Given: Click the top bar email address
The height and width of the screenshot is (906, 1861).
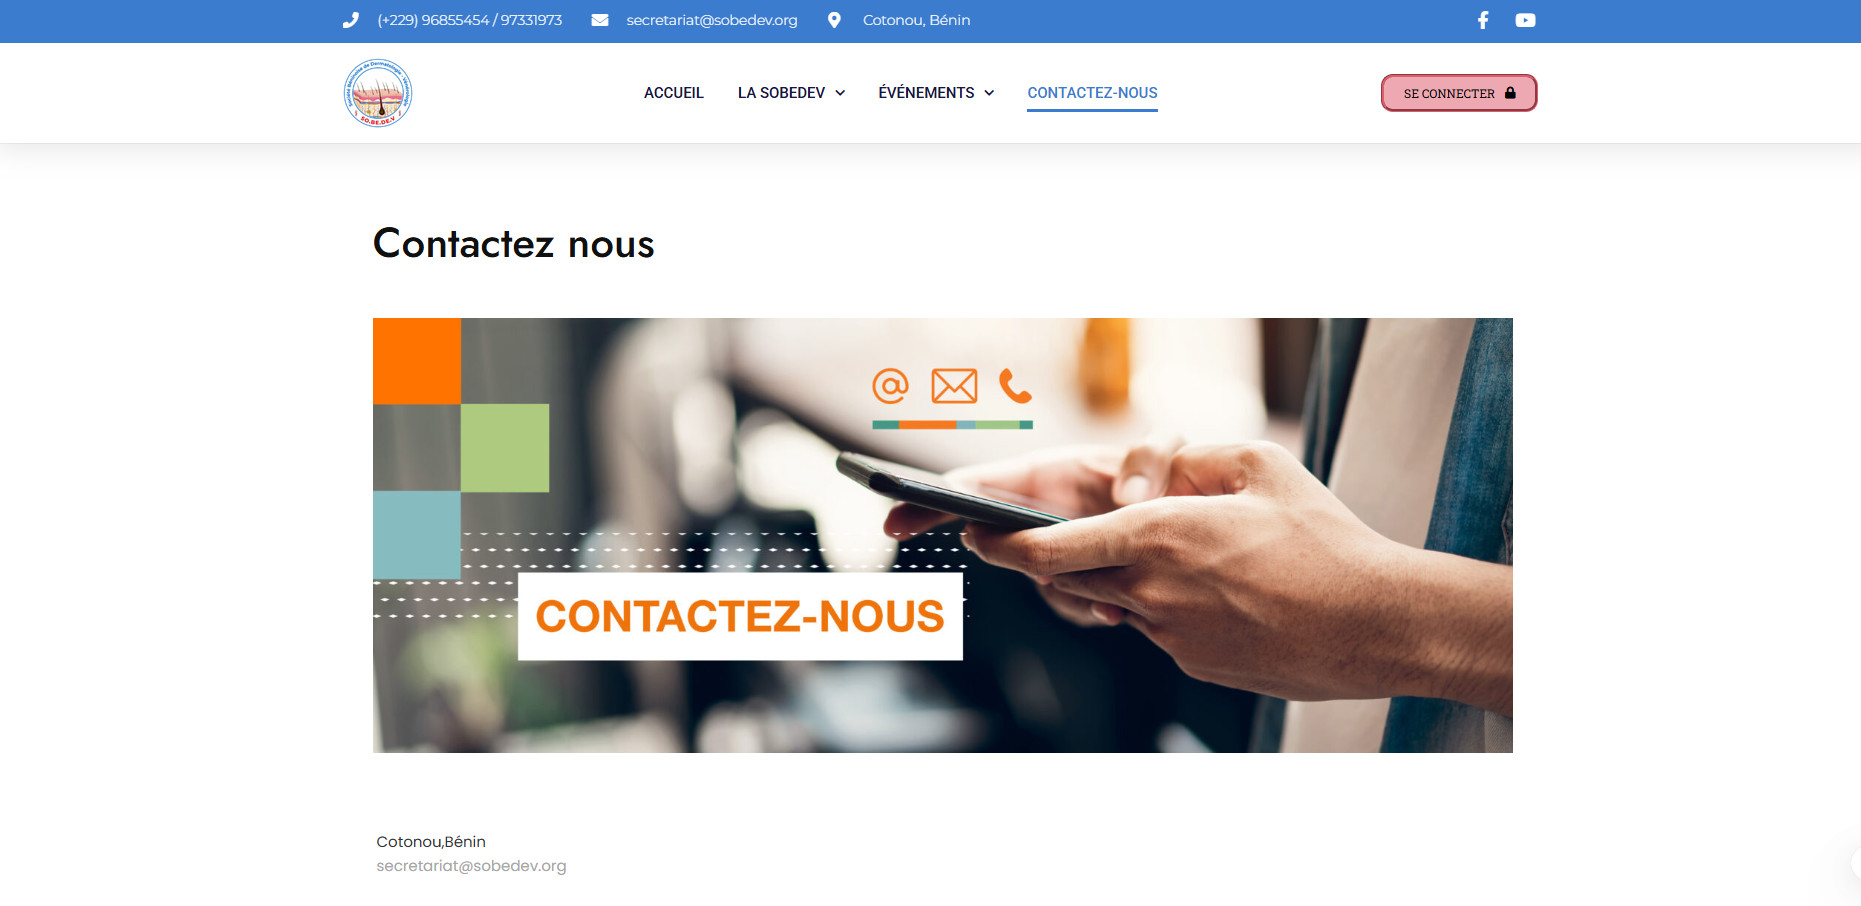Looking at the screenshot, I should click(712, 20).
